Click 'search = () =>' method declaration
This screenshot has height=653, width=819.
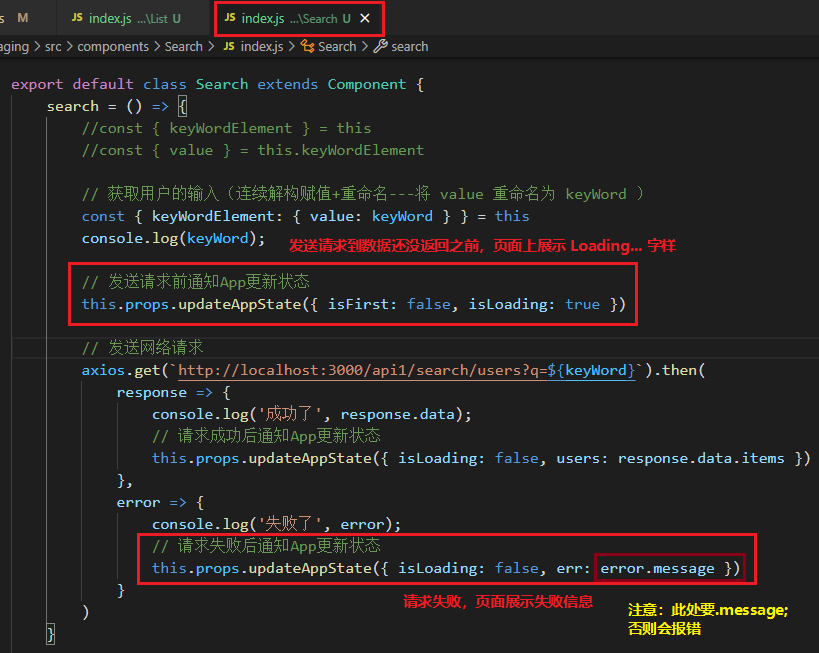pyautogui.click(x=108, y=106)
